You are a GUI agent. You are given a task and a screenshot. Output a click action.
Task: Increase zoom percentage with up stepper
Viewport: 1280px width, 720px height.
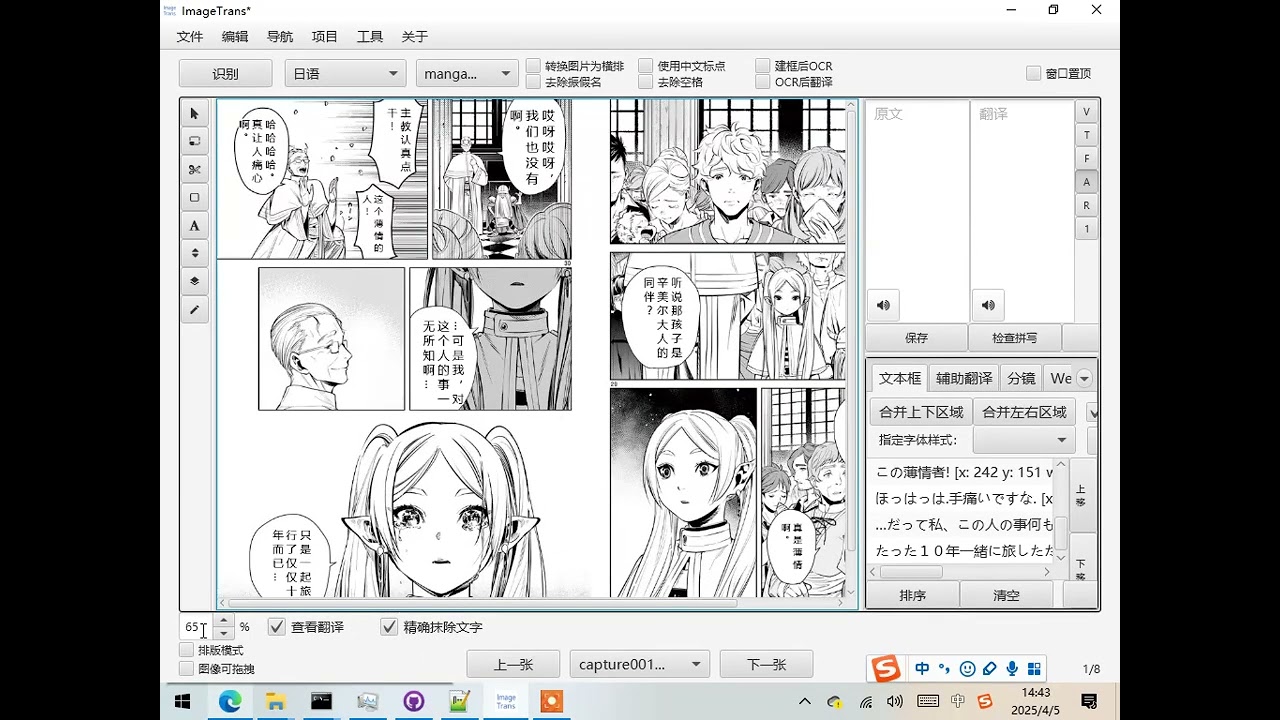[x=225, y=621]
